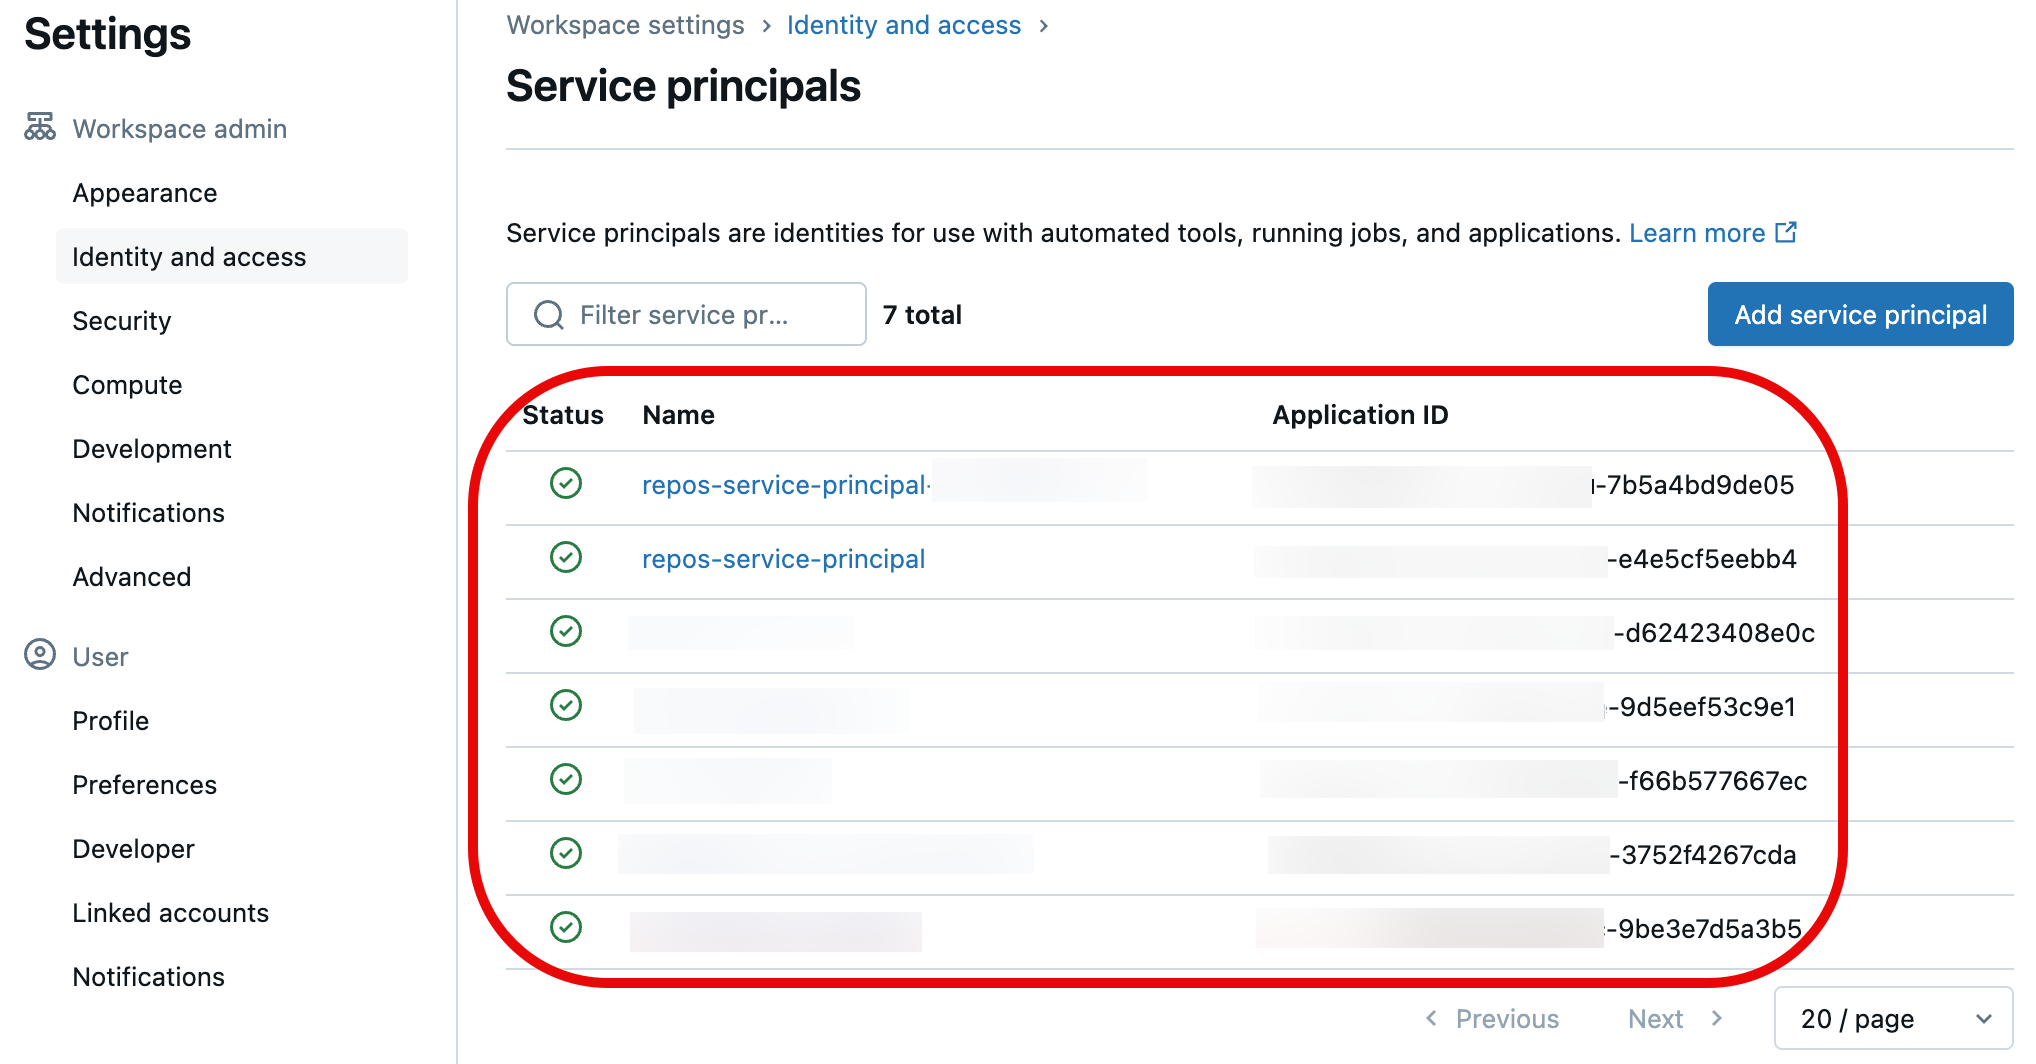Click the search magnifier icon in filter box

[549, 315]
